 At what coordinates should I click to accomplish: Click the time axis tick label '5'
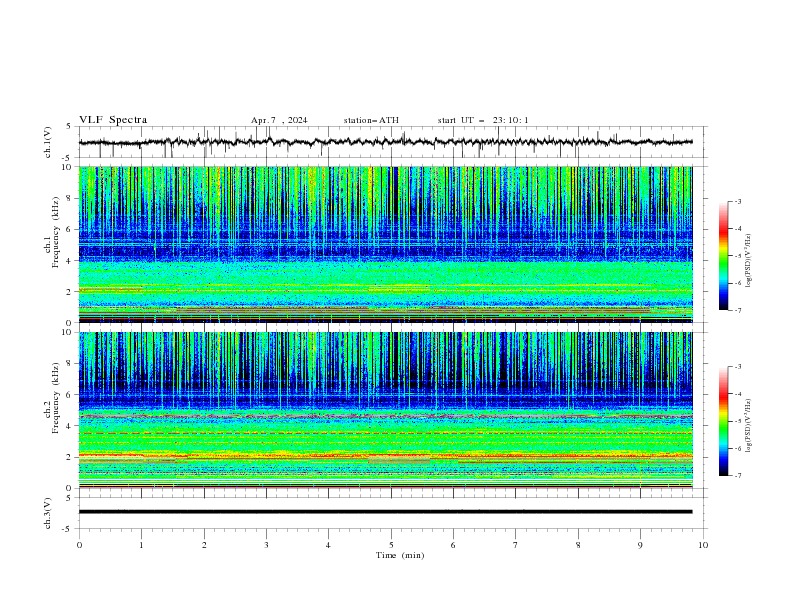(391, 545)
